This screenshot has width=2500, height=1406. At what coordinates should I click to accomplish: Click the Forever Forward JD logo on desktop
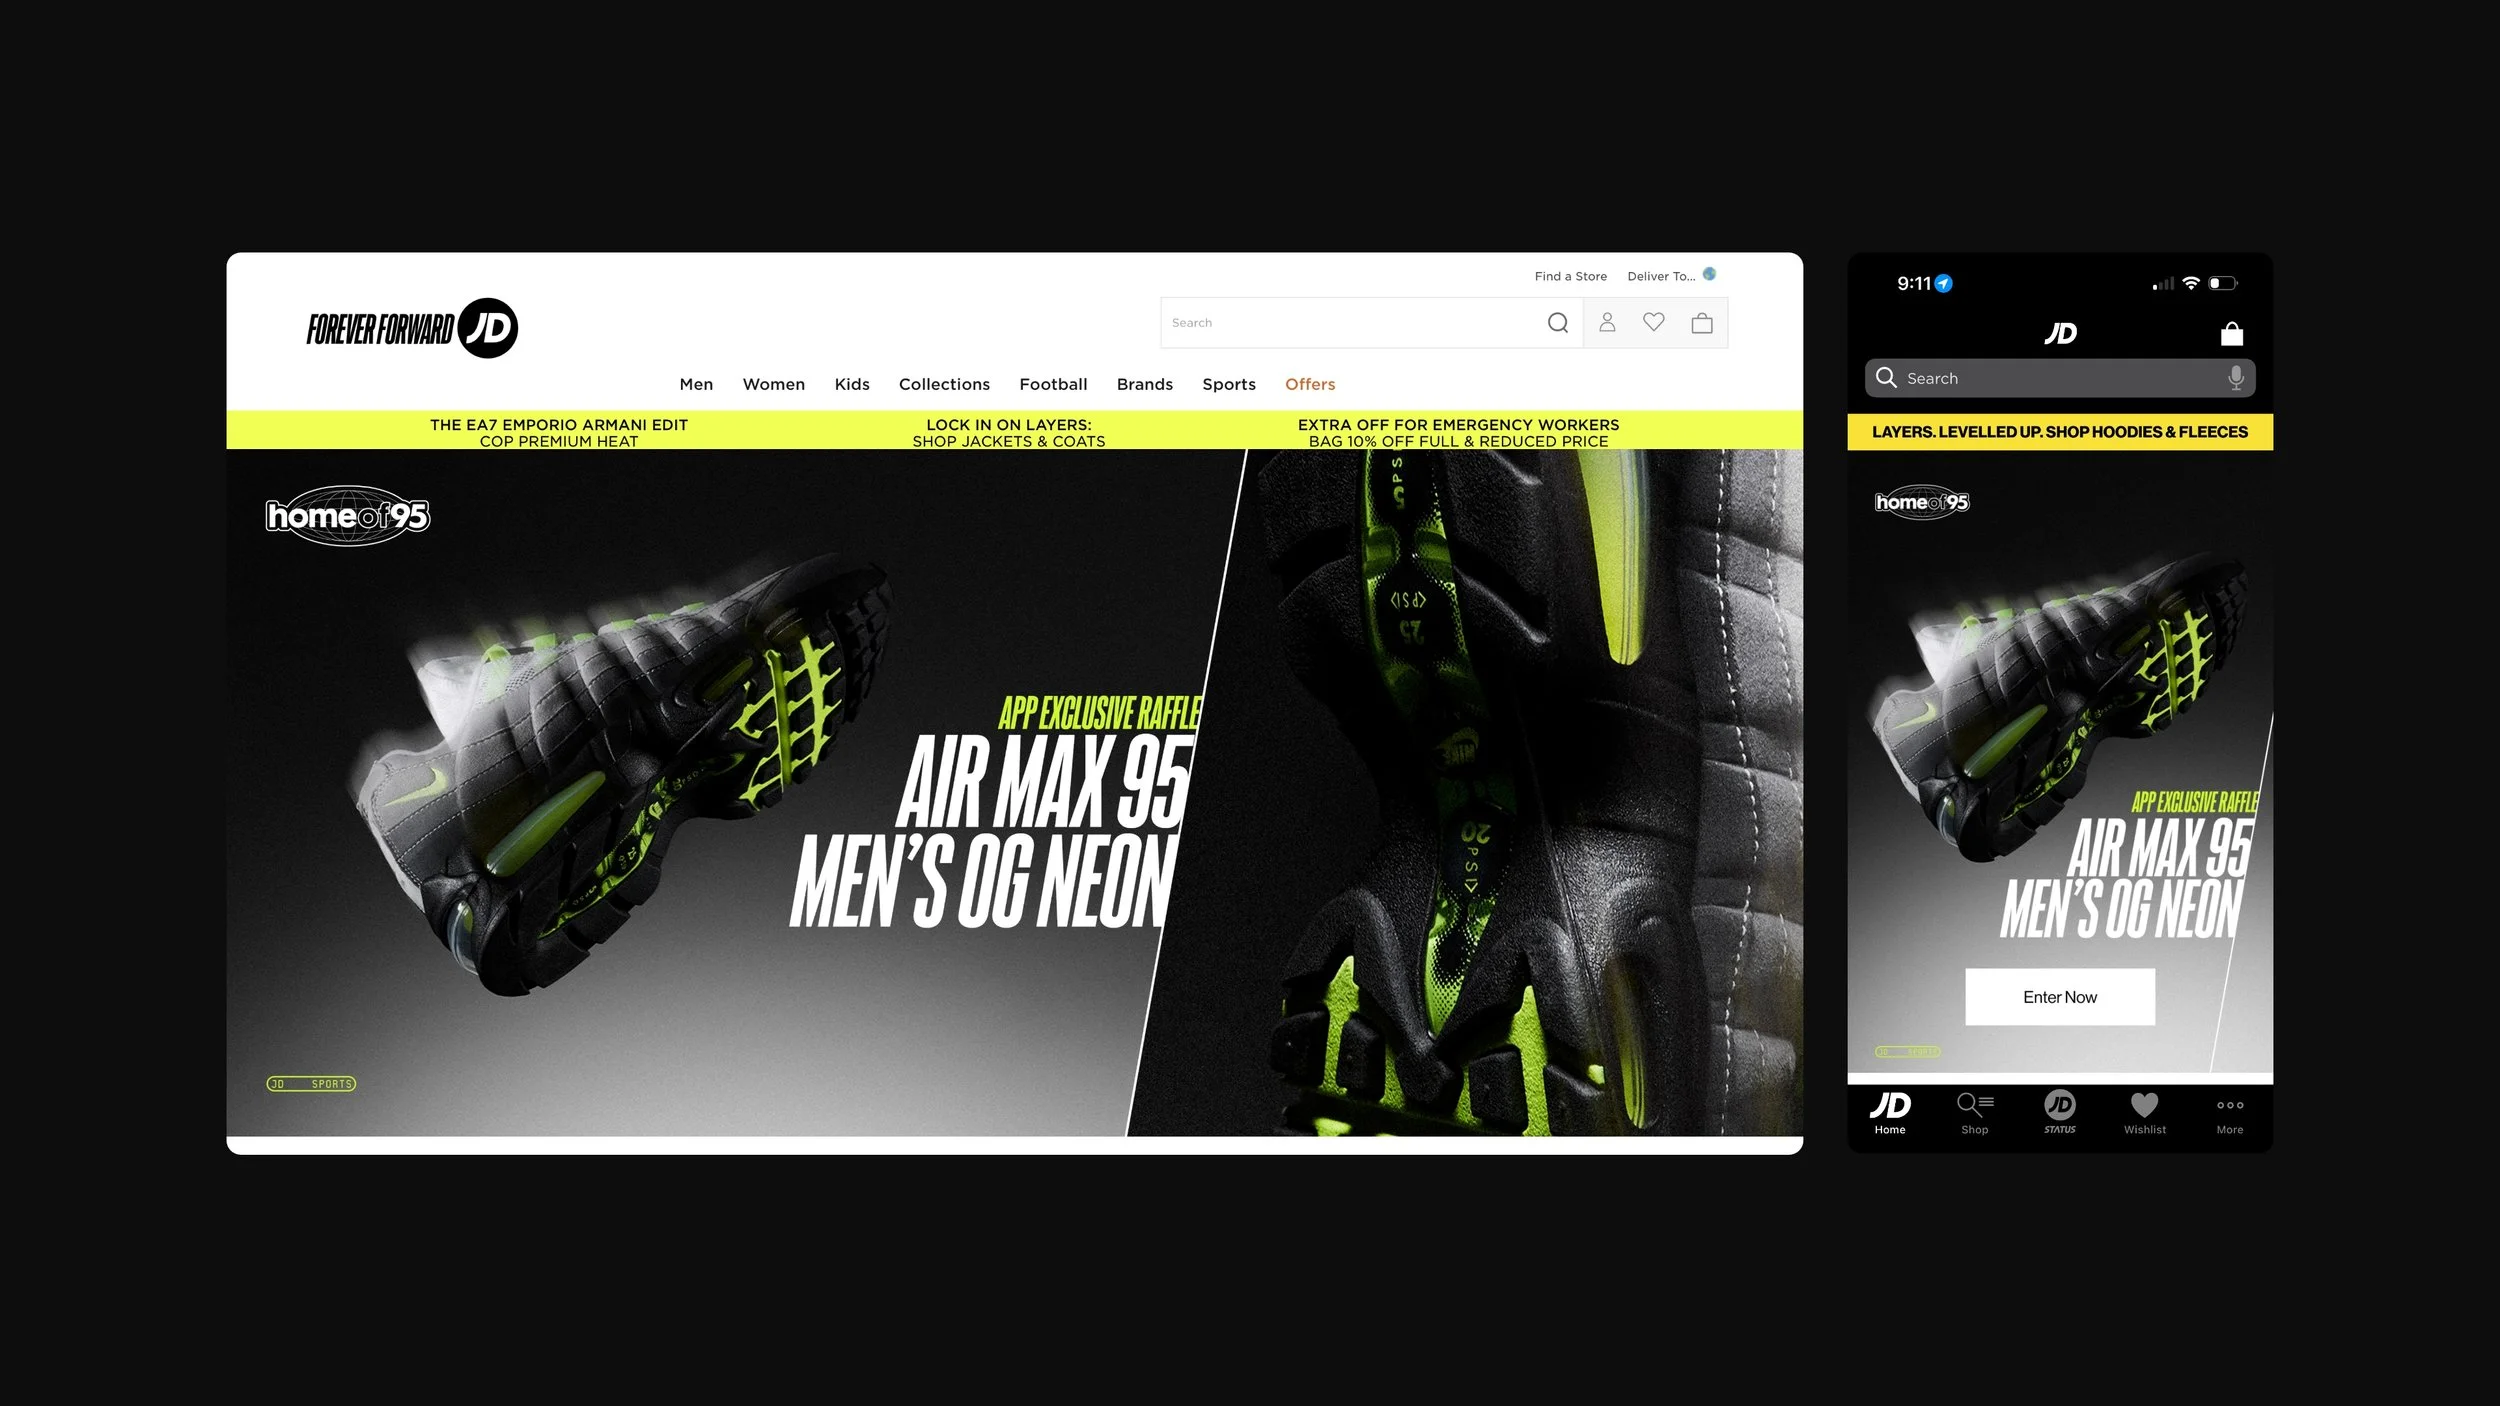[412, 328]
